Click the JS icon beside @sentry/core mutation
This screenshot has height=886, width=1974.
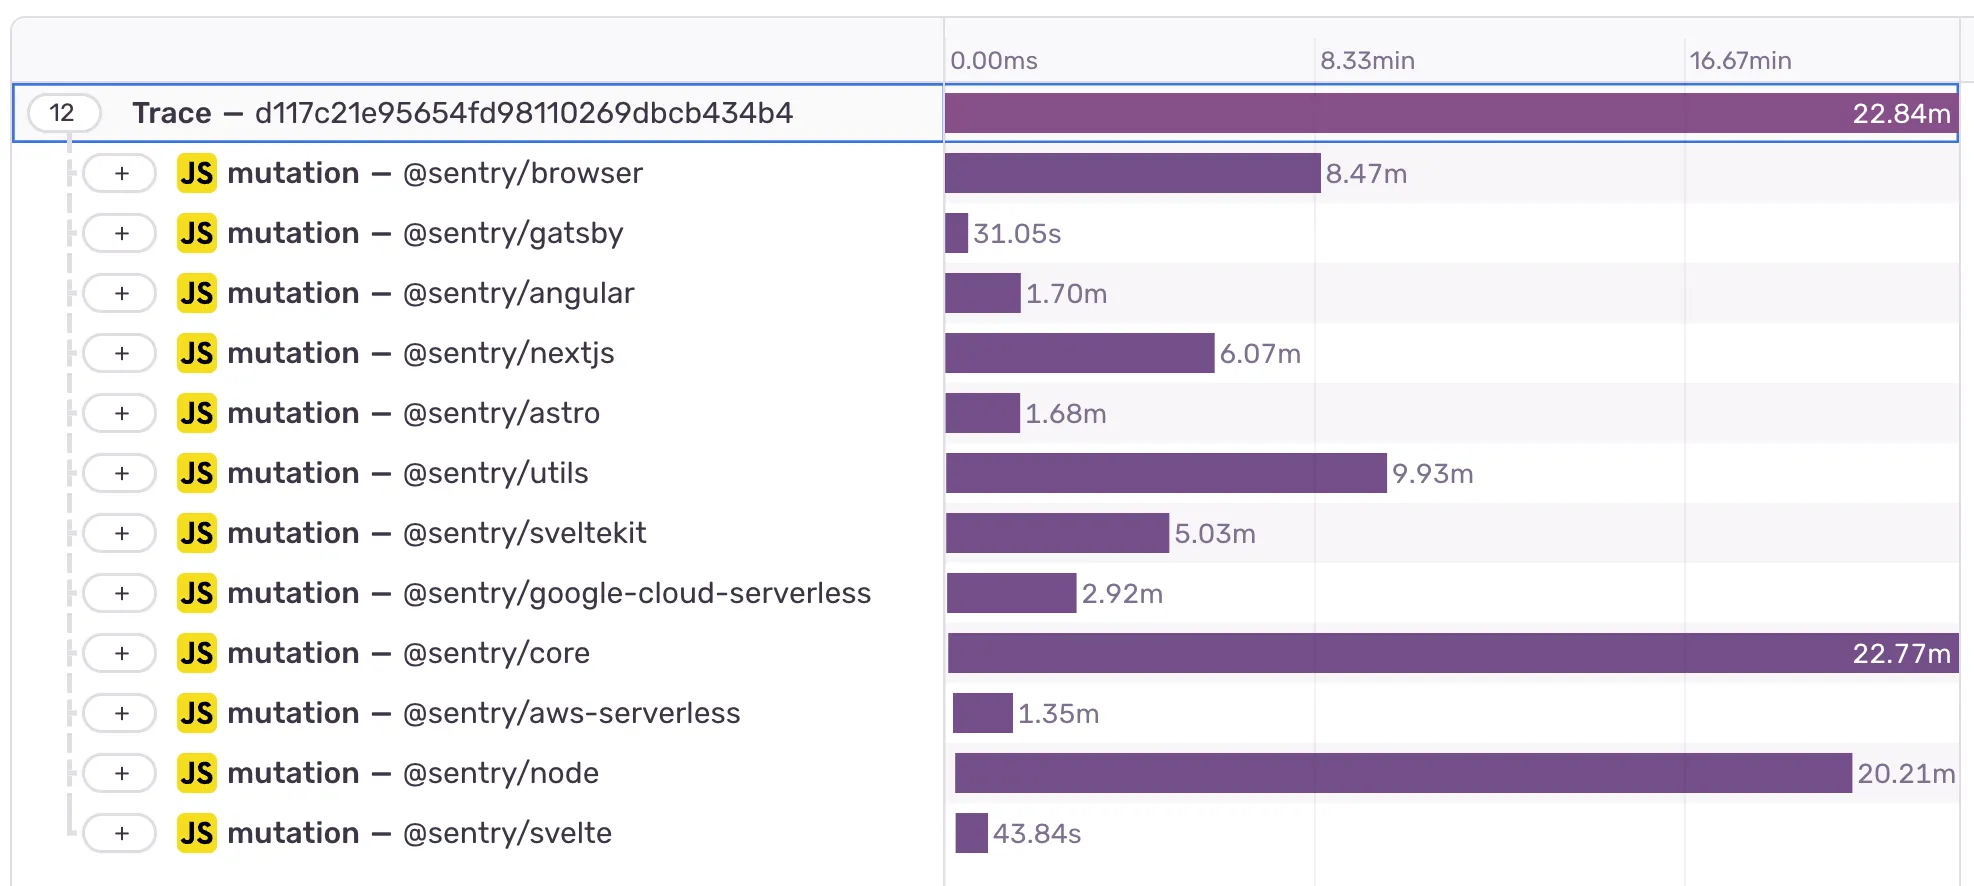pos(196,653)
